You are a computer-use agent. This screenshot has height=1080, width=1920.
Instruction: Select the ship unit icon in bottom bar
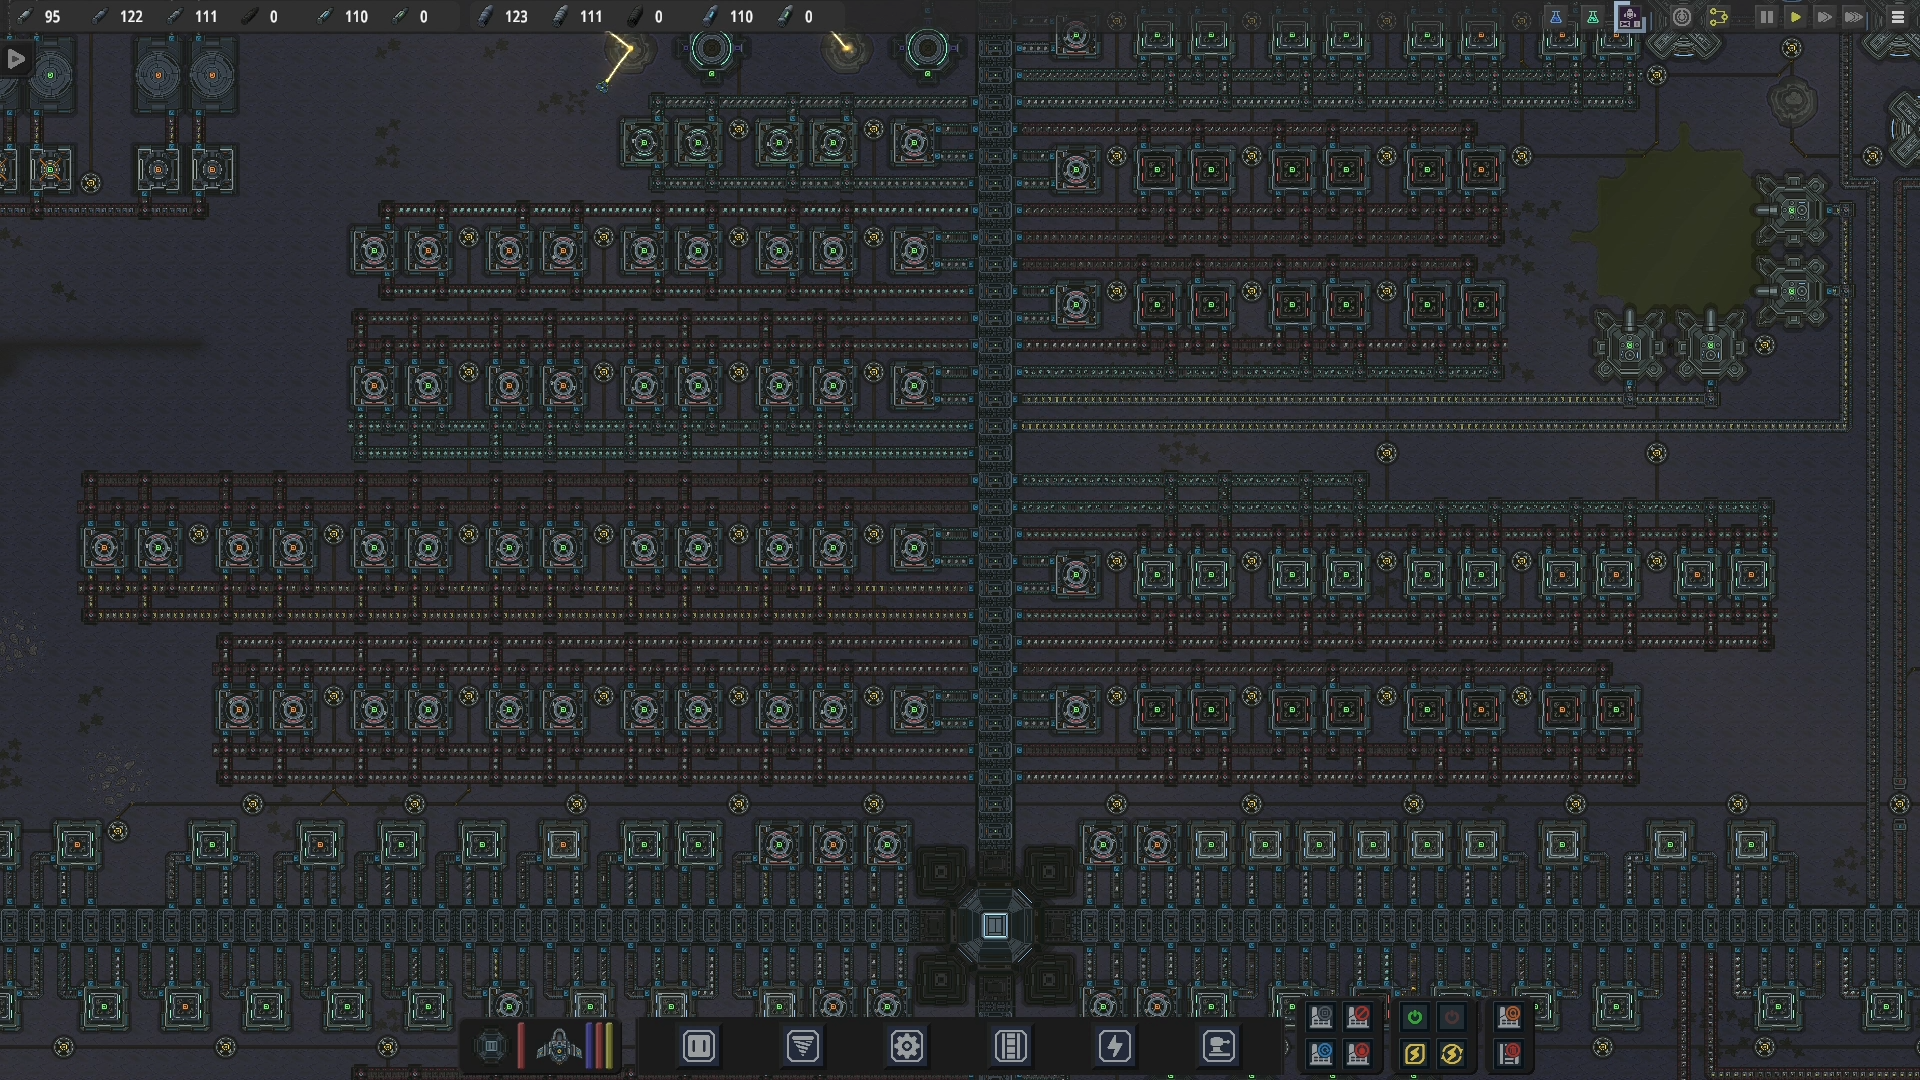click(559, 1047)
